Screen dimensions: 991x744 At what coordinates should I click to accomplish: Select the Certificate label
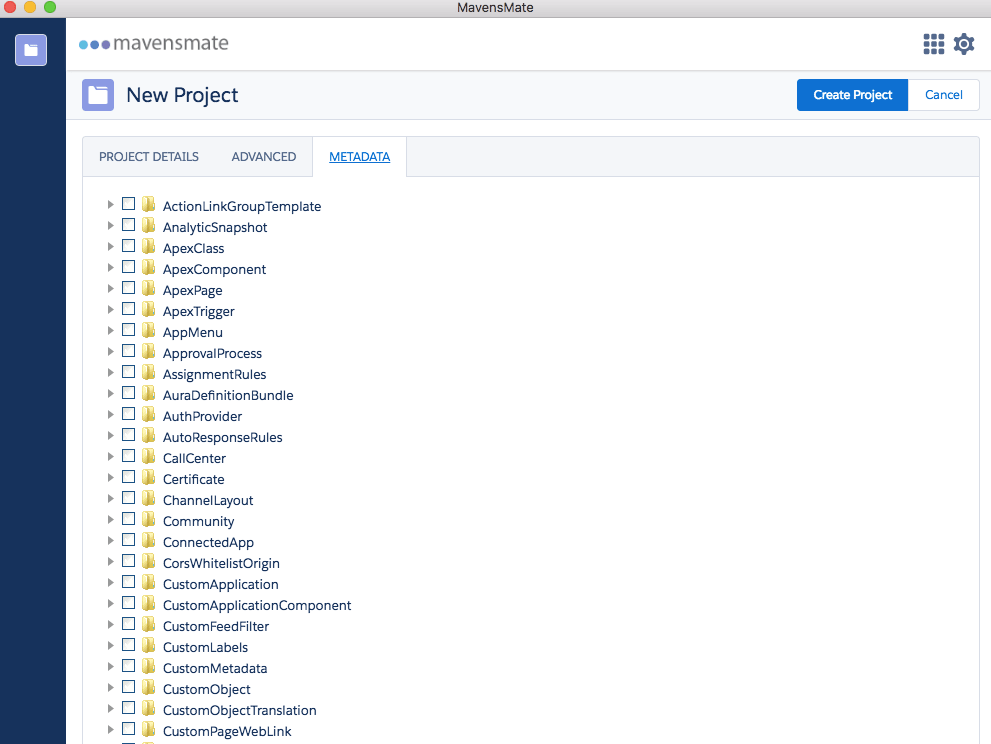click(x=193, y=480)
